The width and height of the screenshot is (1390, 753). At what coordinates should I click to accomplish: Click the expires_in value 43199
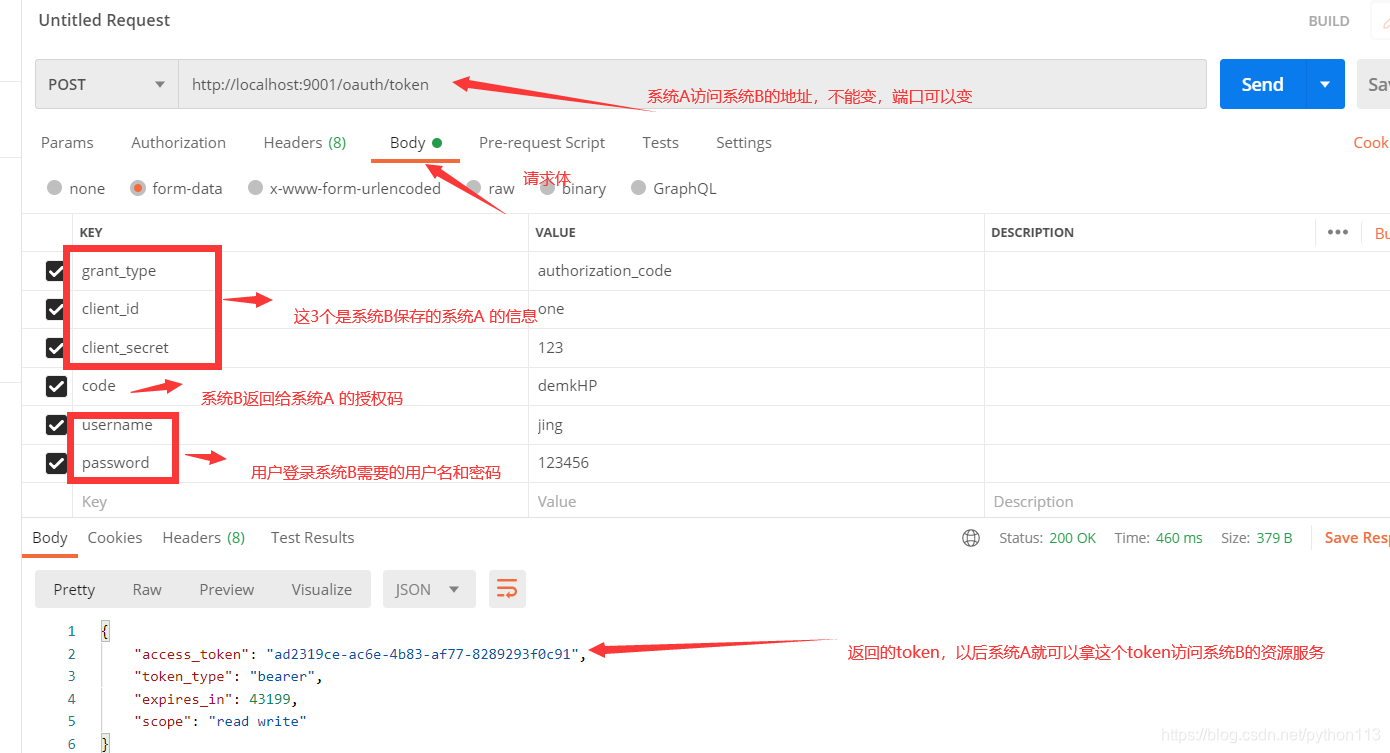pos(271,699)
